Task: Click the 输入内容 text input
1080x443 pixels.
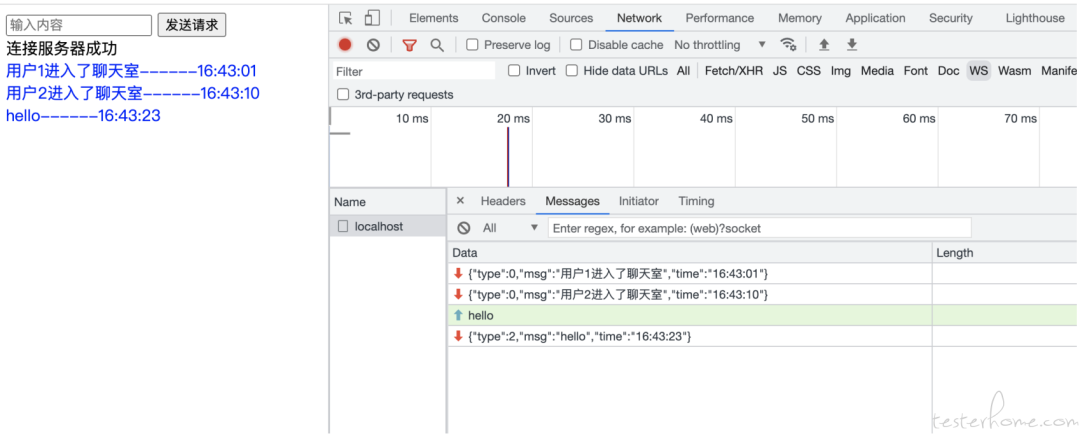Action: pos(79,25)
